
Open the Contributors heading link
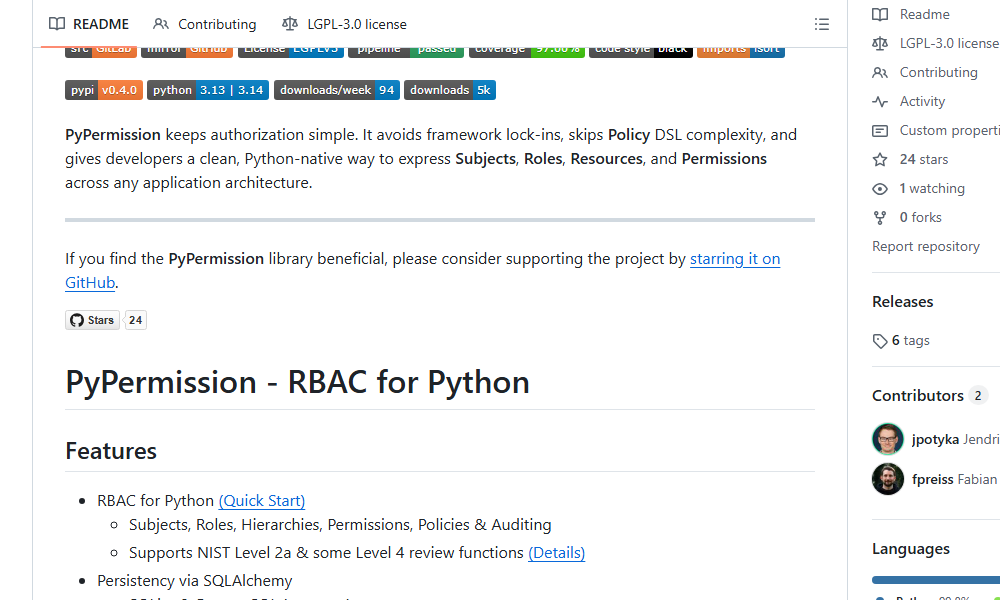pos(918,396)
